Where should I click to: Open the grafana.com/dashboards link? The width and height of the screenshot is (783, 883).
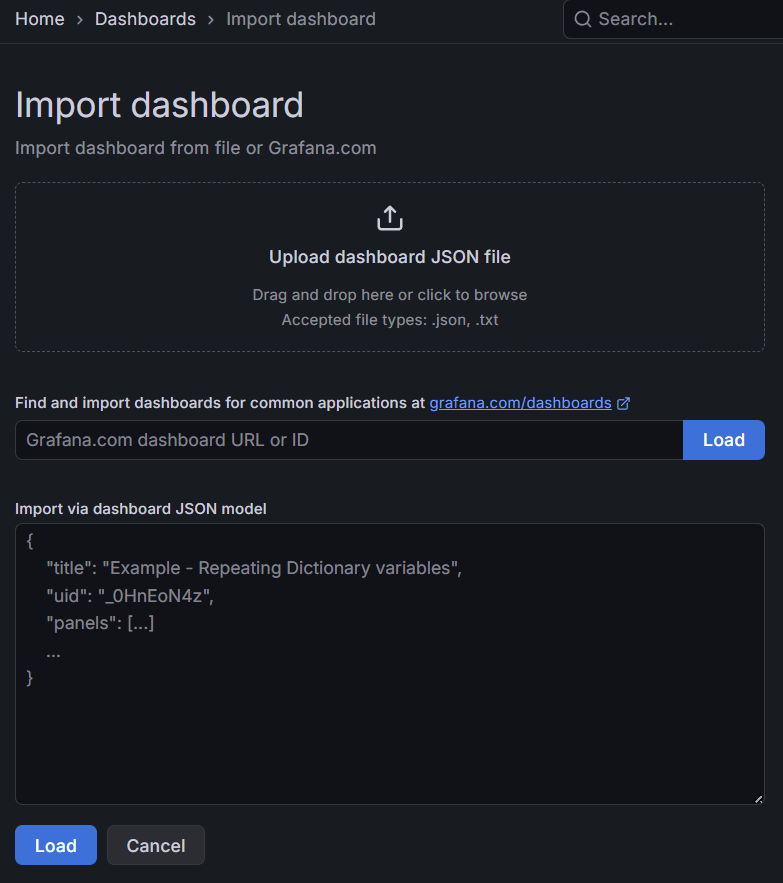(519, 402)
